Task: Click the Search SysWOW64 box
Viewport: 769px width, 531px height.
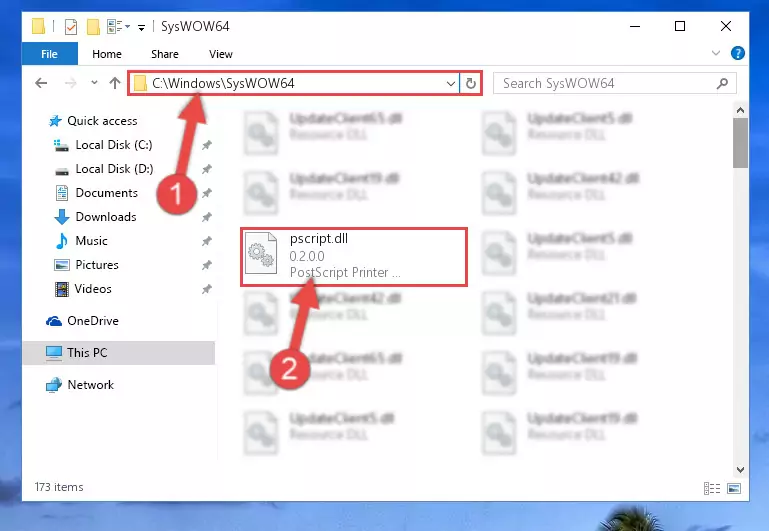Action: click(x=614, y=83)
